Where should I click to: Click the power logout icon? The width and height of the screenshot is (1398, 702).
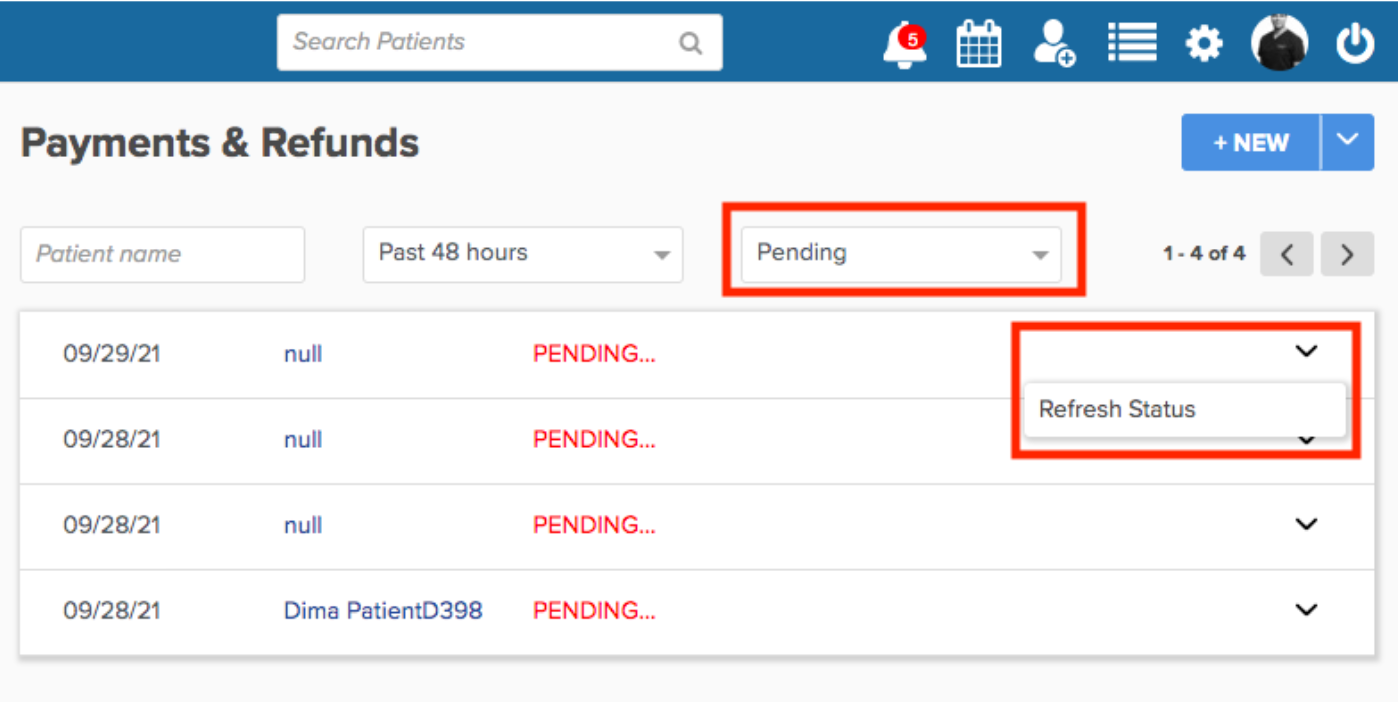[x=1355, y=44]
